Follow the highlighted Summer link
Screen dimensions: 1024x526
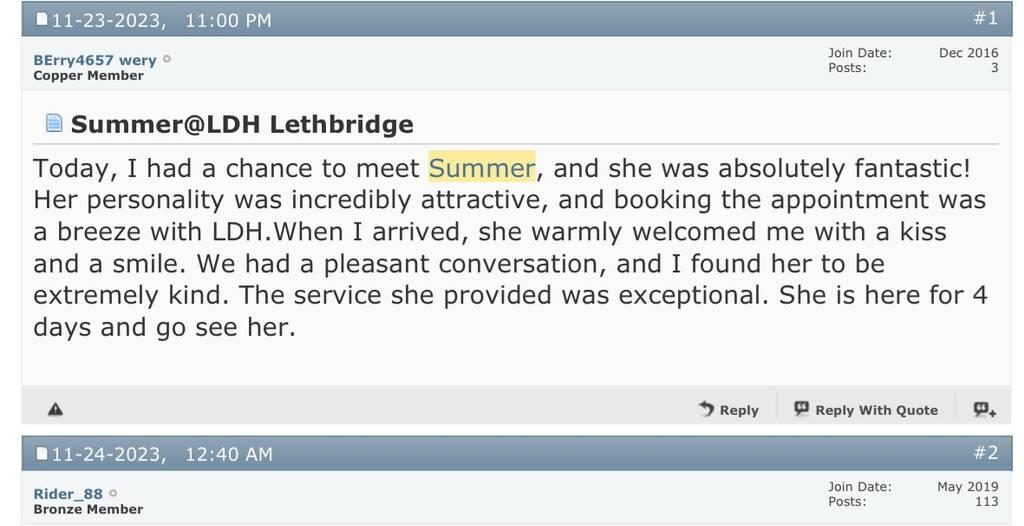tap(482, 166)
